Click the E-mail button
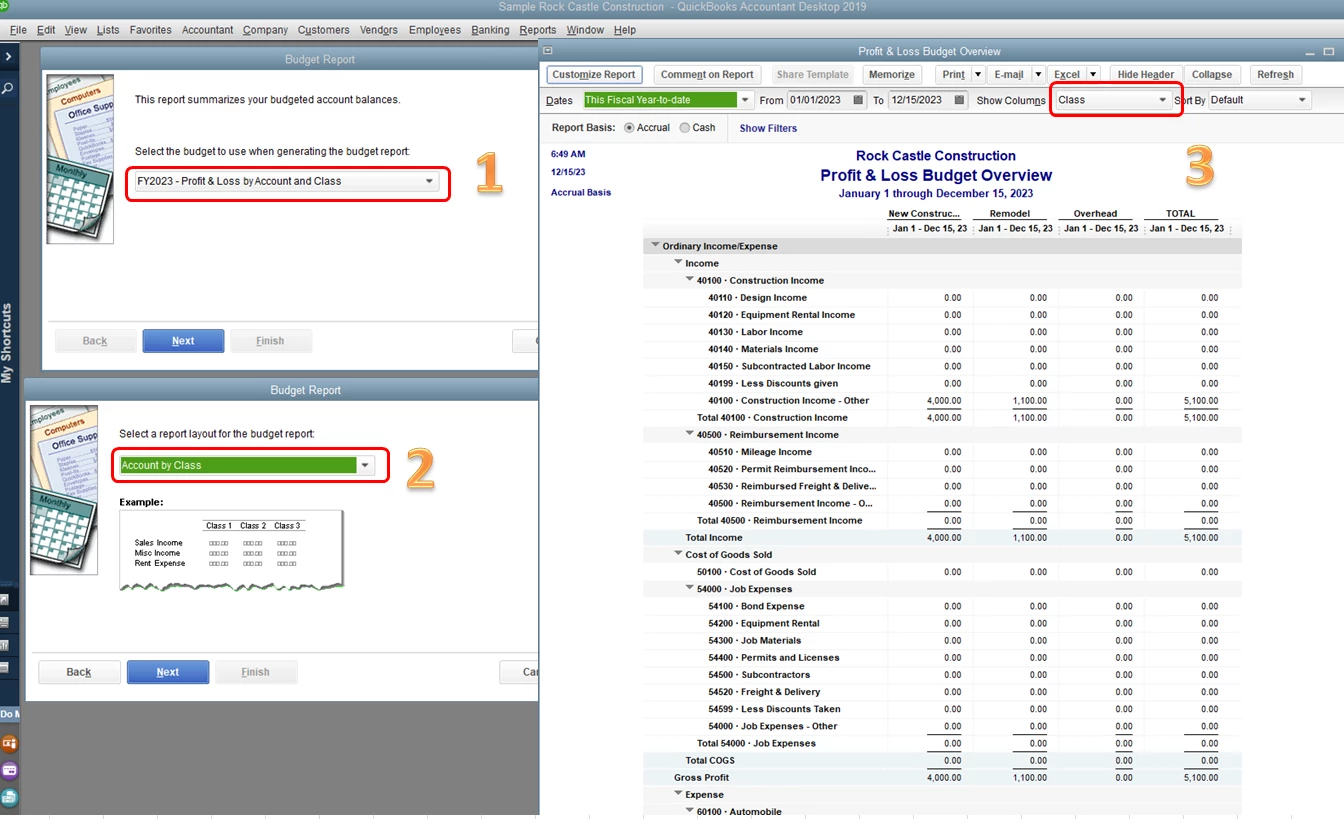Screen dimensions: 1344x819 (1009, 75)
